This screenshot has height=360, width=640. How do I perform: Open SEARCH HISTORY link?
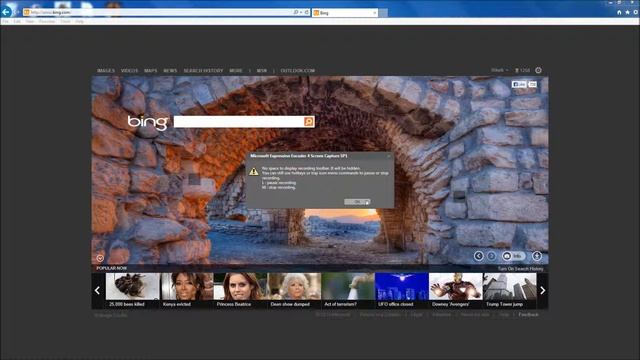point(203,71)
